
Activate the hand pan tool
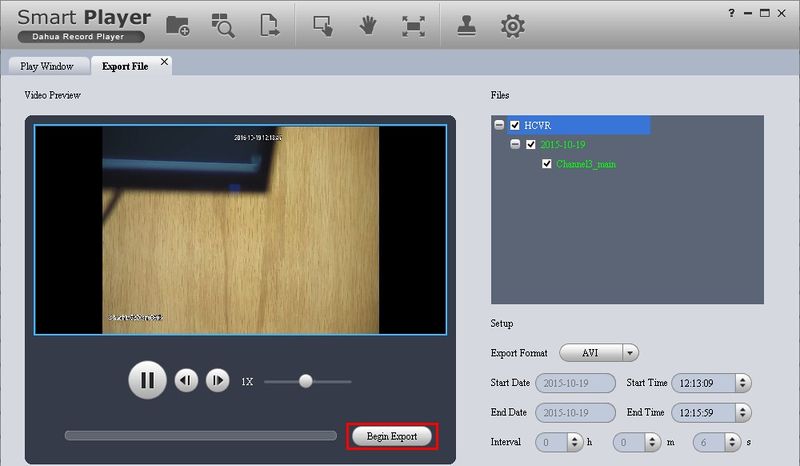pos(368,26)
